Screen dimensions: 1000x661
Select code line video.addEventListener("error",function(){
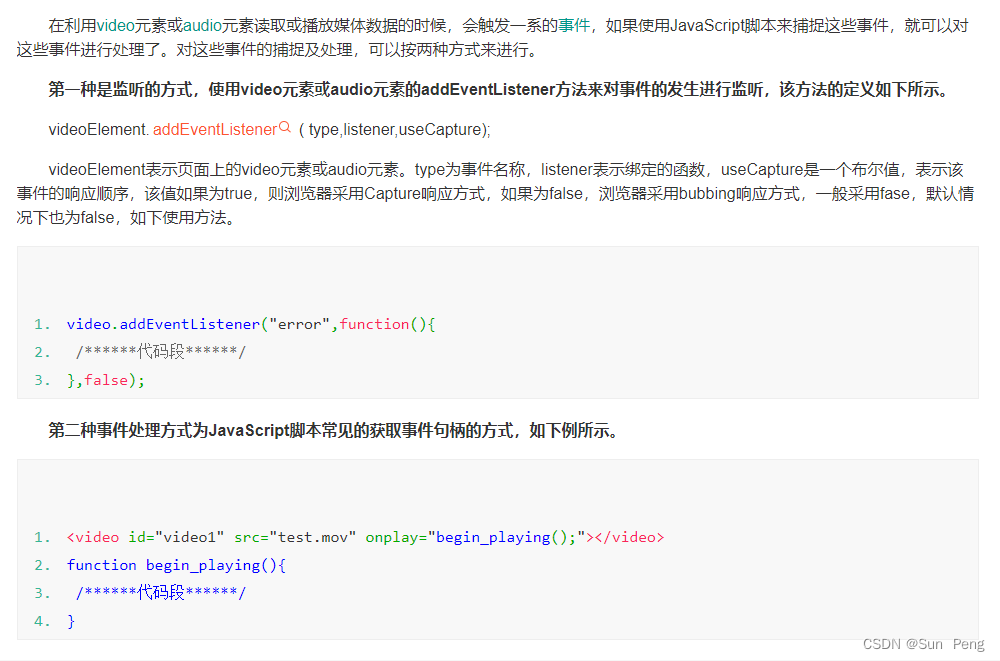point(251,324)
